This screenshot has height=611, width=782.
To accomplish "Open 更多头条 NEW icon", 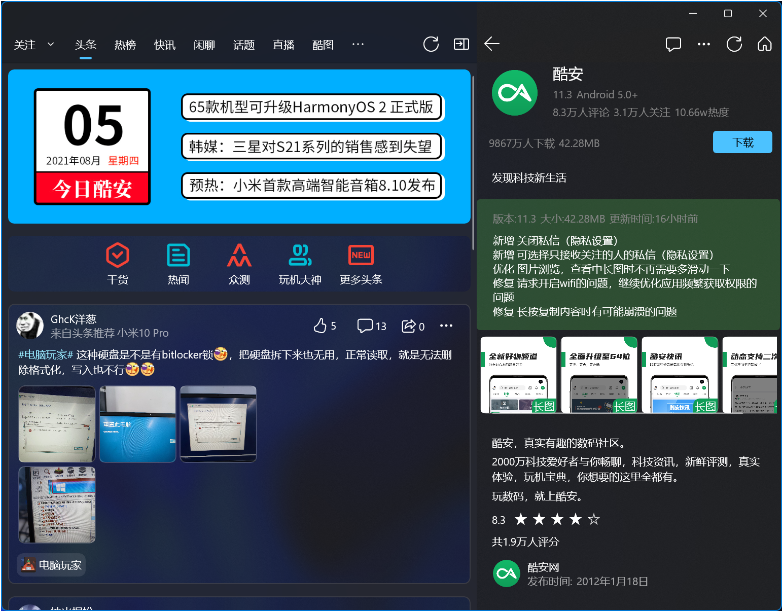I will 361,264.
